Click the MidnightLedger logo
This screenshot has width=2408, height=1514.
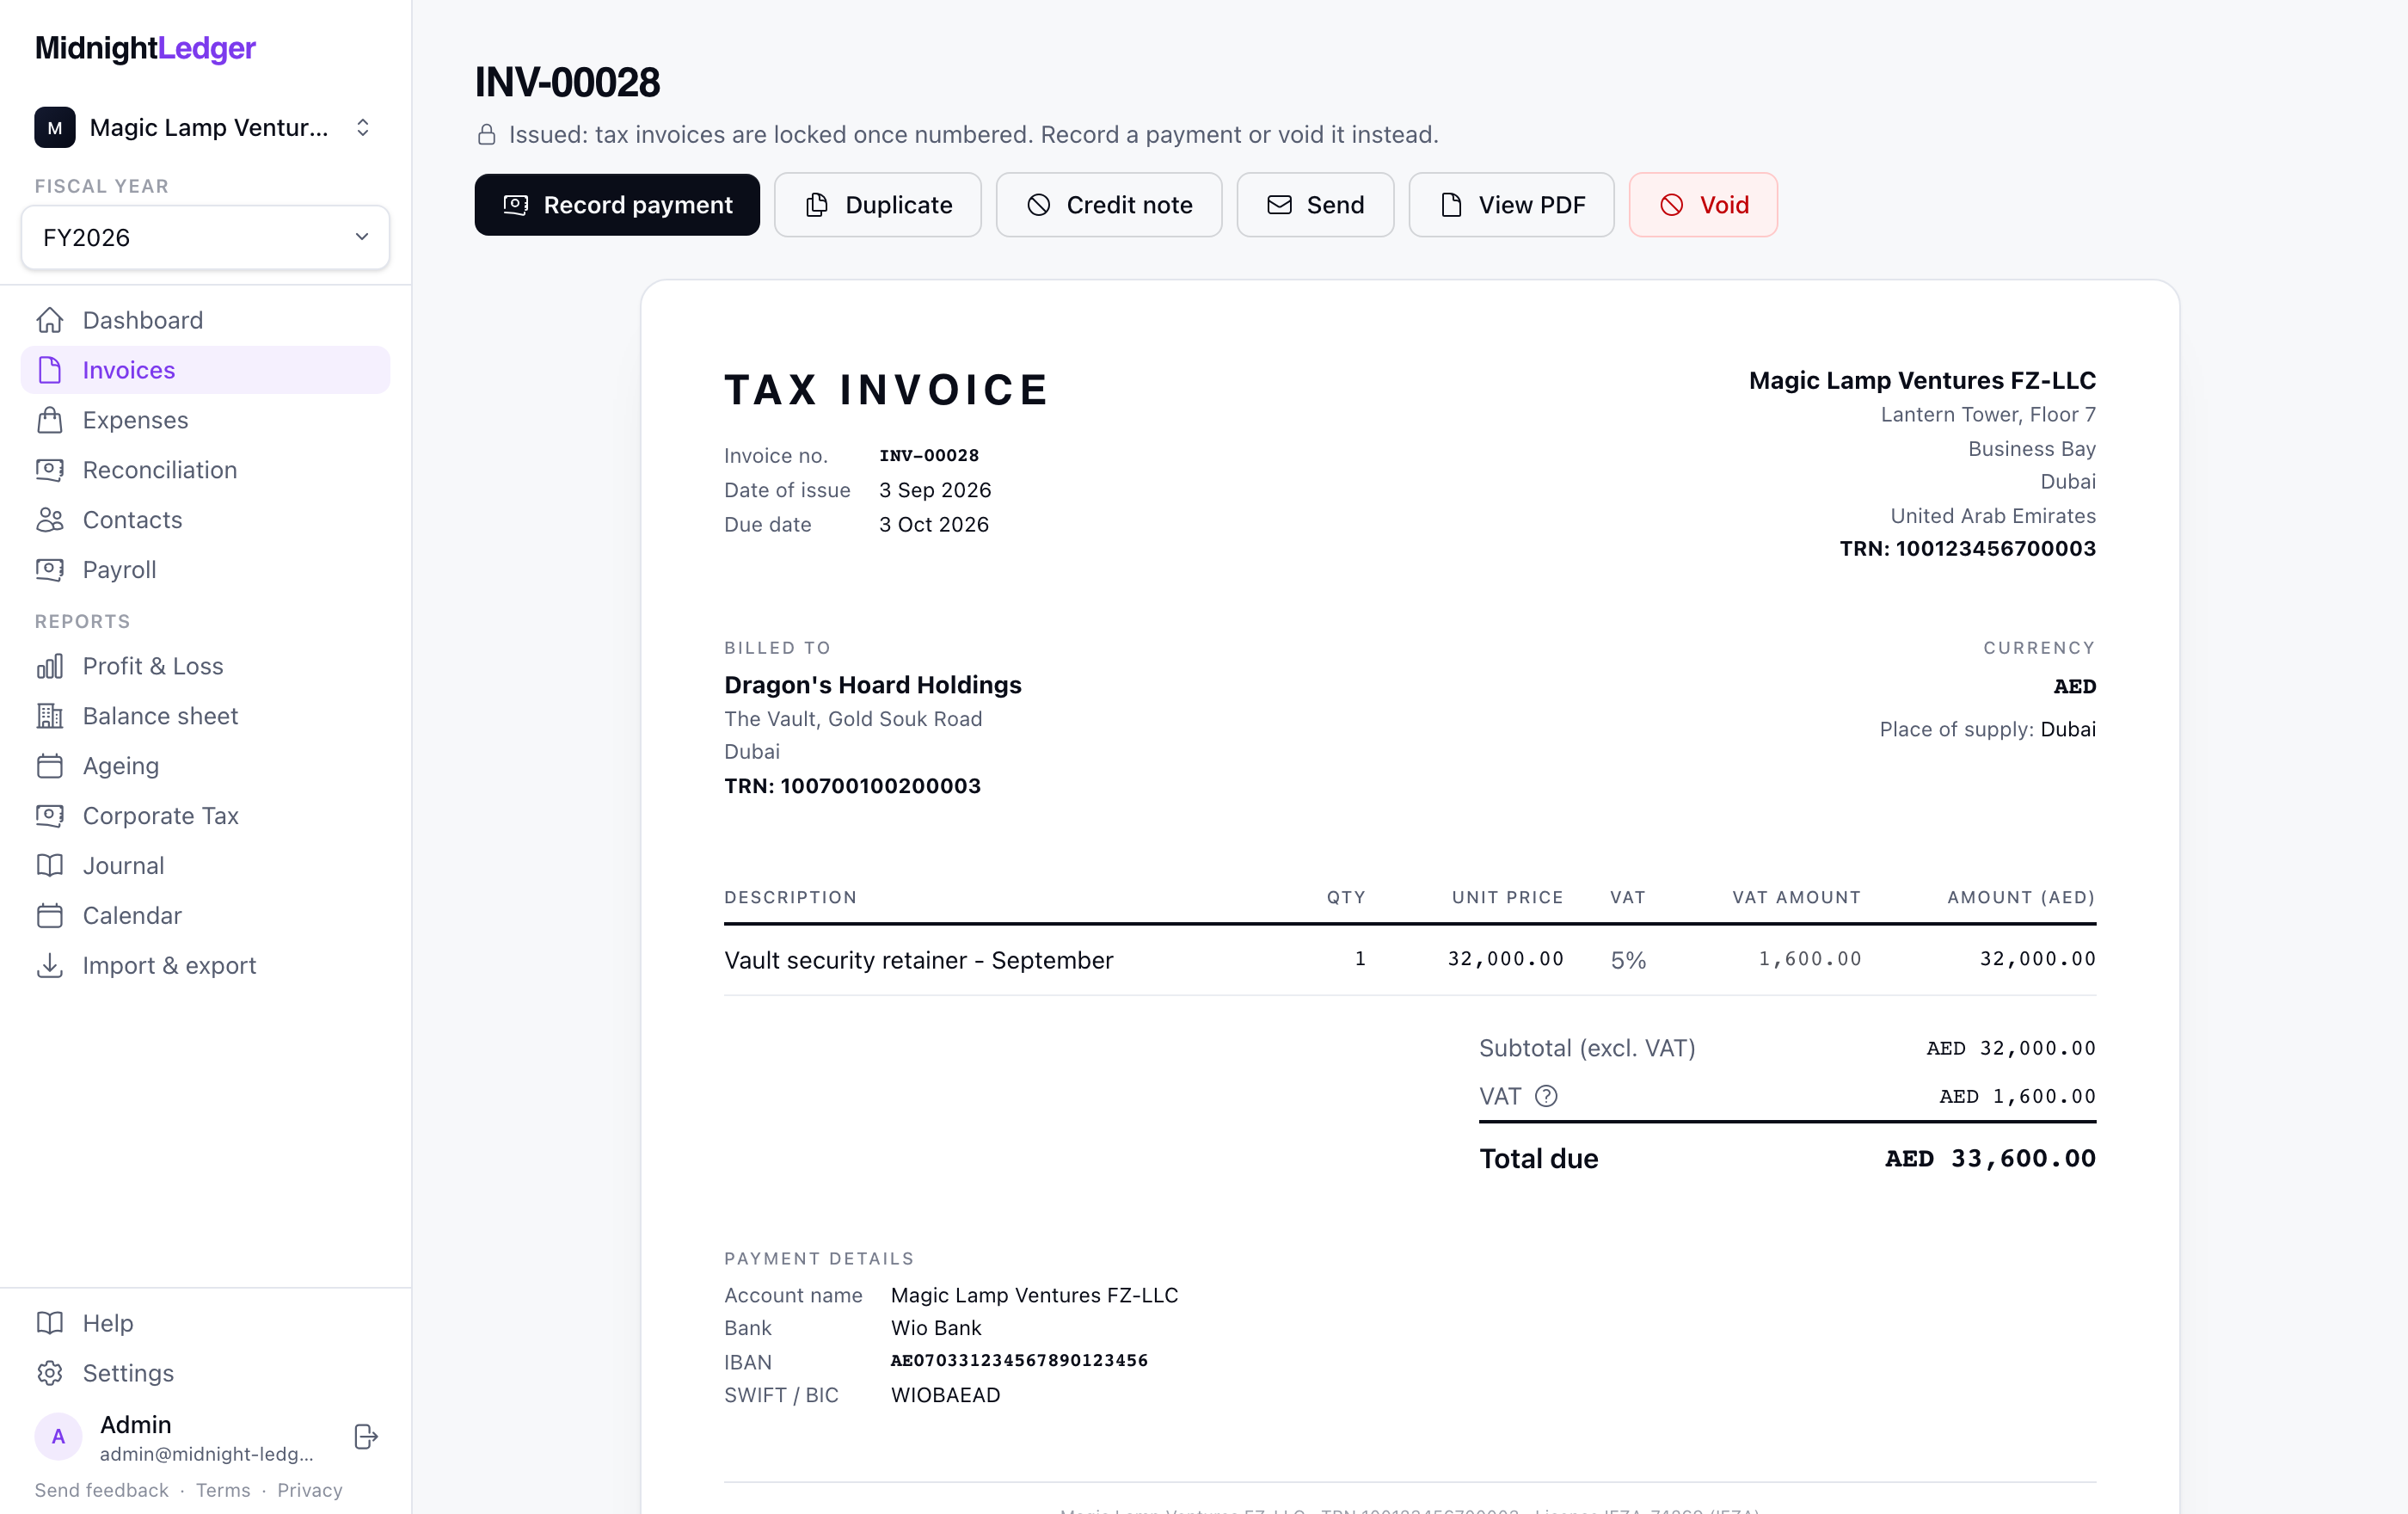coord(145,48)
